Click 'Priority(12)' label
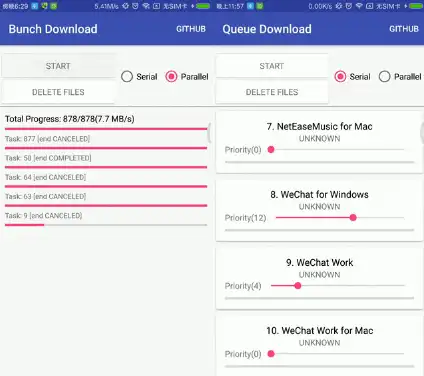Image resolution: width=424 pixels, height=376 pixels. coord(245,218)
